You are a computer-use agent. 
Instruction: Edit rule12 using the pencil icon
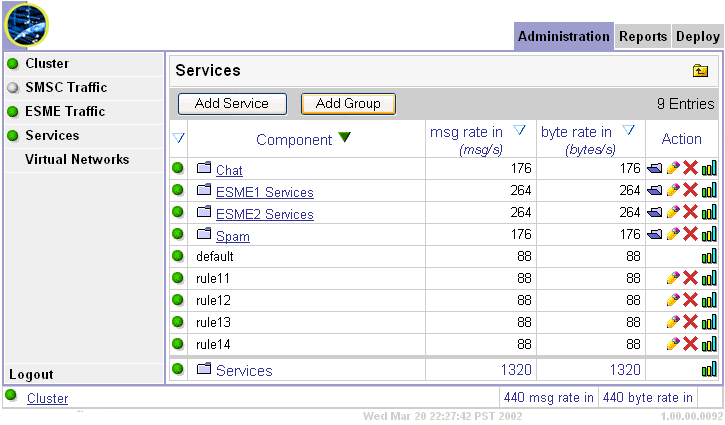tap(673, 300)
